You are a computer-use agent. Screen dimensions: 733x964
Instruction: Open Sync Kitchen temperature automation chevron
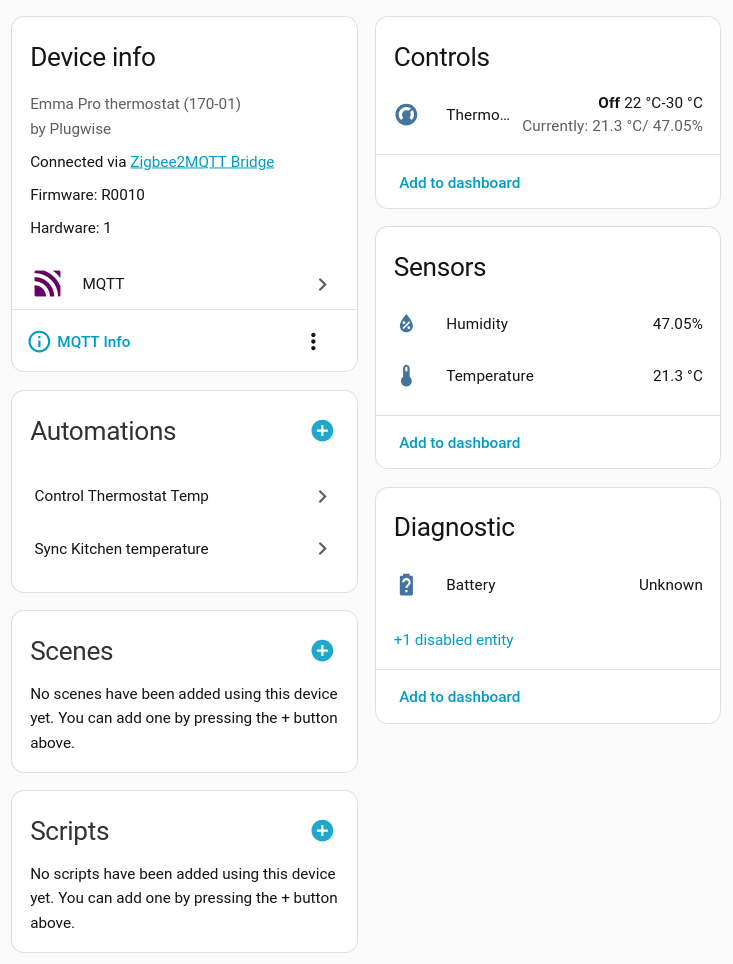(x=322, y=549)
